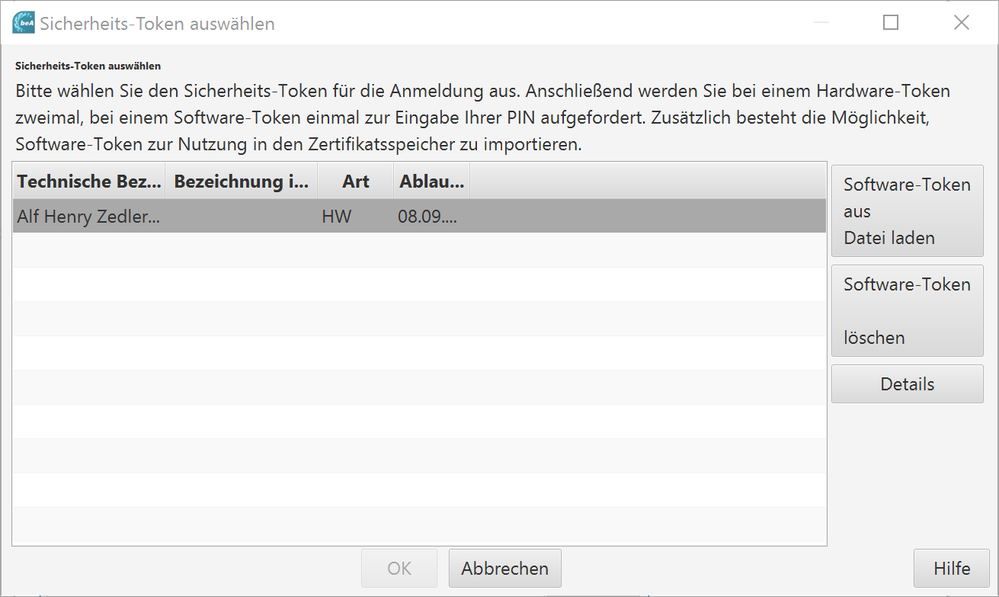Click the HW type cell
999x597 pixels.
click(x=356, y=216)
